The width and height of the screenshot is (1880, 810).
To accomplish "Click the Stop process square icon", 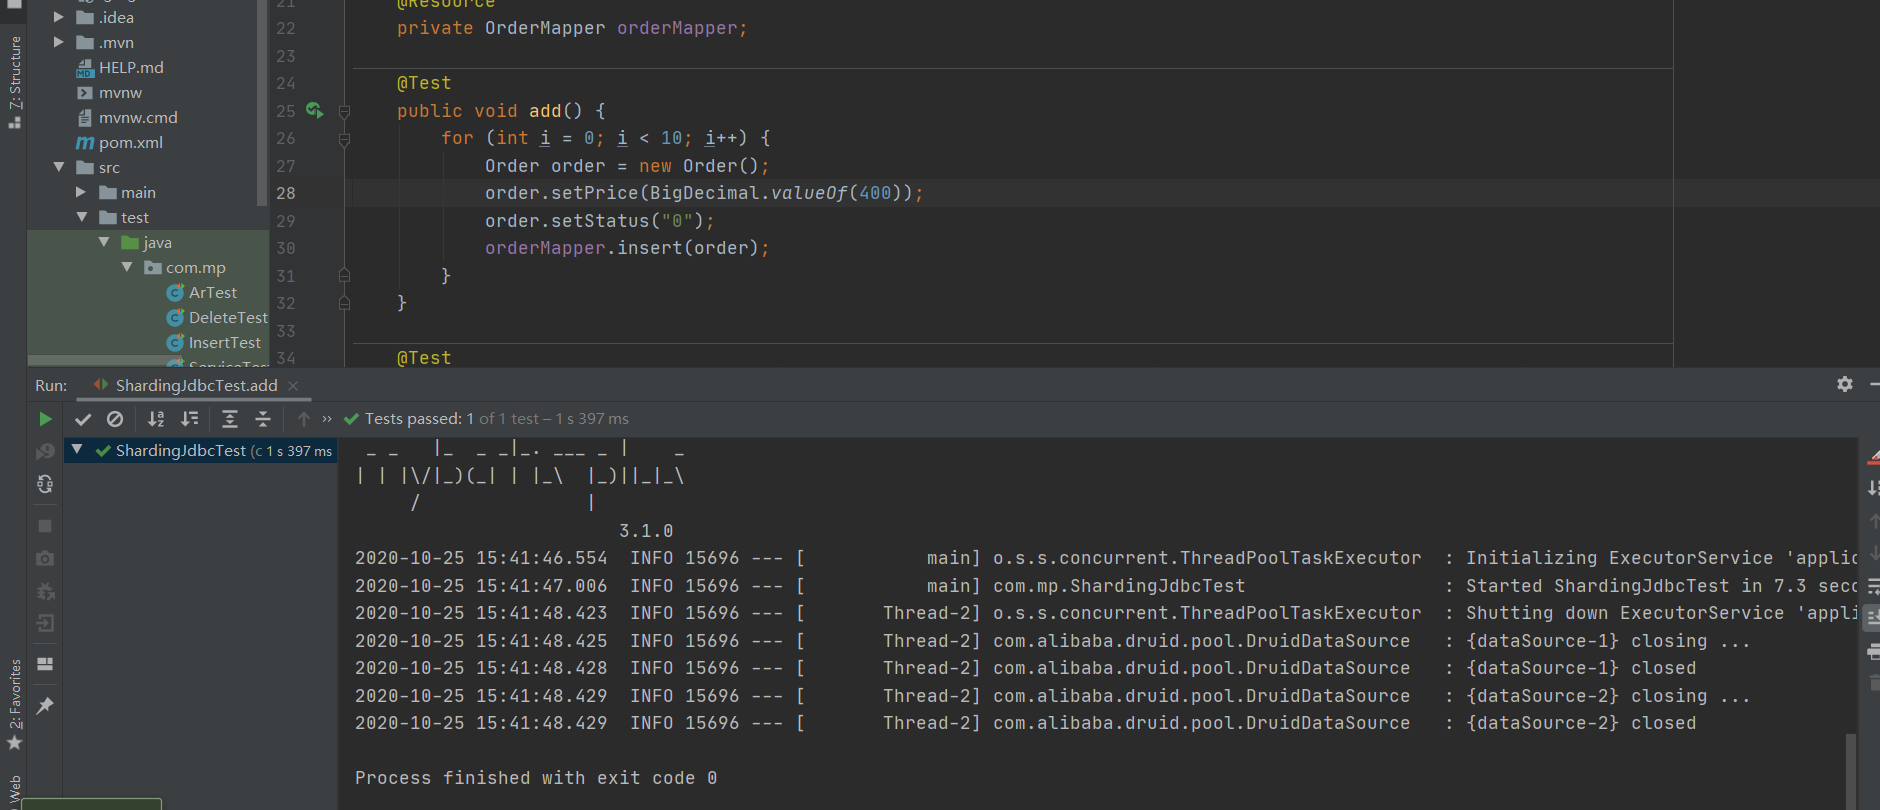I will tap(45, 525).
